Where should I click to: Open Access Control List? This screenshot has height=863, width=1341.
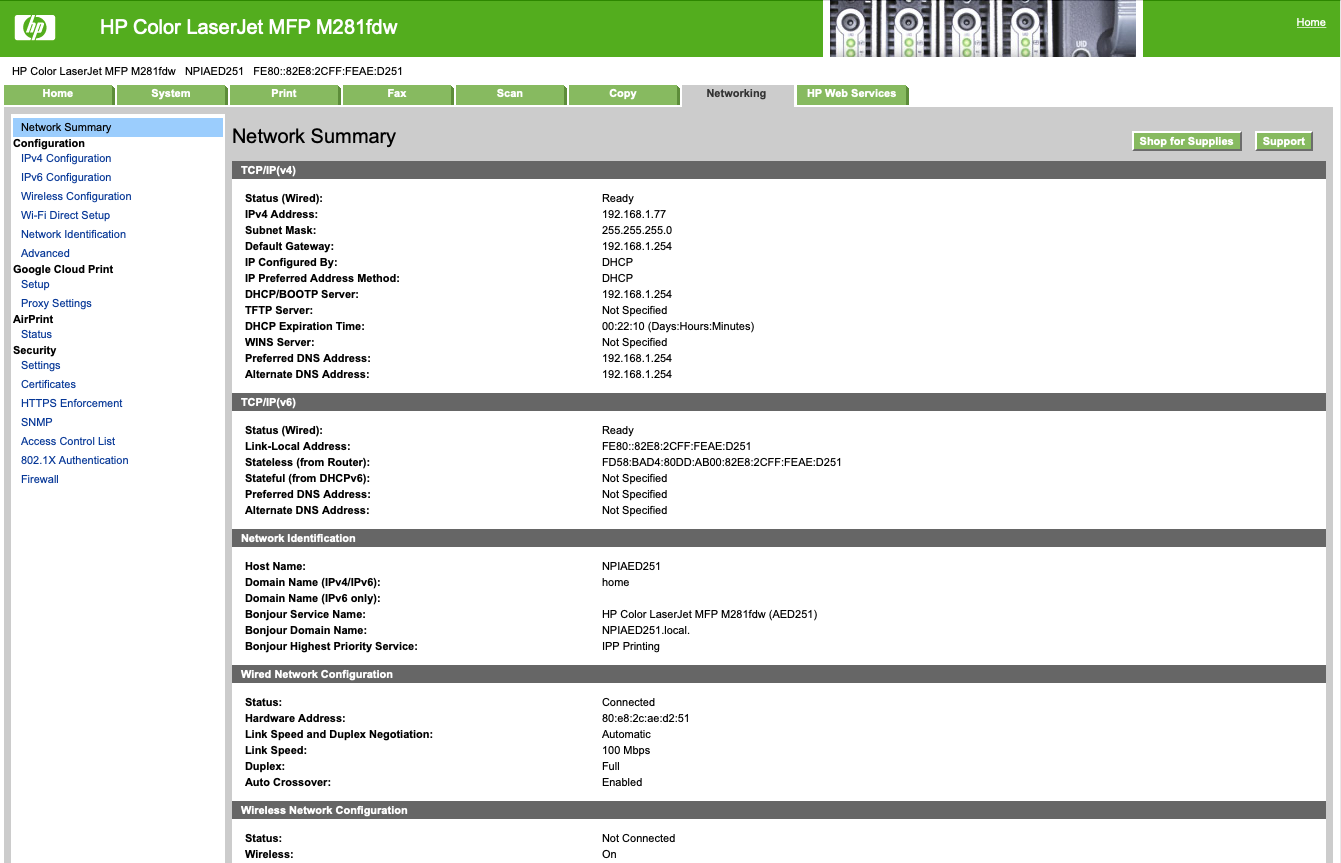(x=68, y=441)
